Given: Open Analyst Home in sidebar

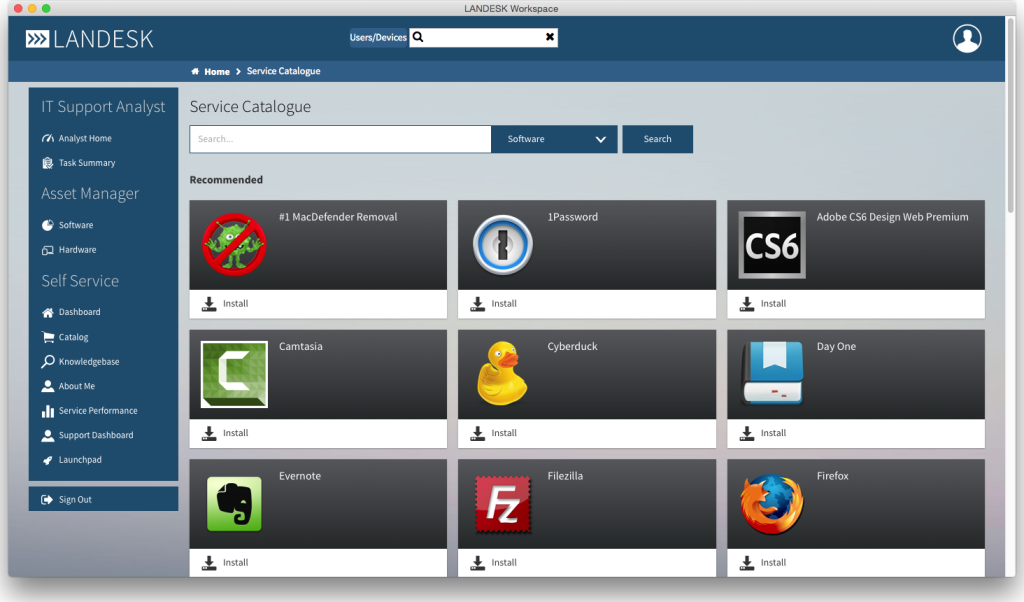Looking at the screenshot, I should 85,138.
